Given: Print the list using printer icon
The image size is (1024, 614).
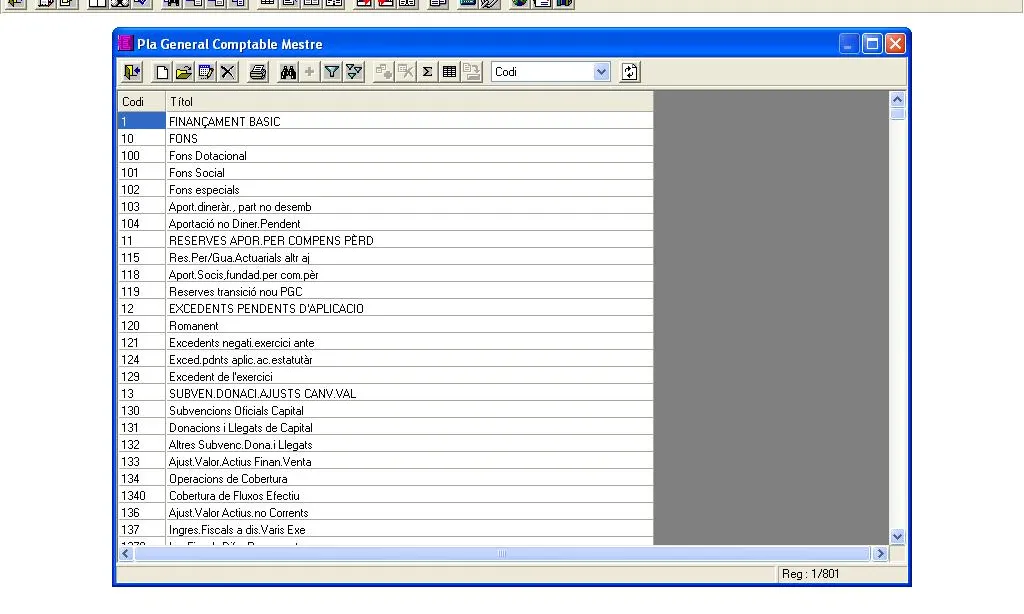Looking at the screenshot, I should (x=258, y=72).
